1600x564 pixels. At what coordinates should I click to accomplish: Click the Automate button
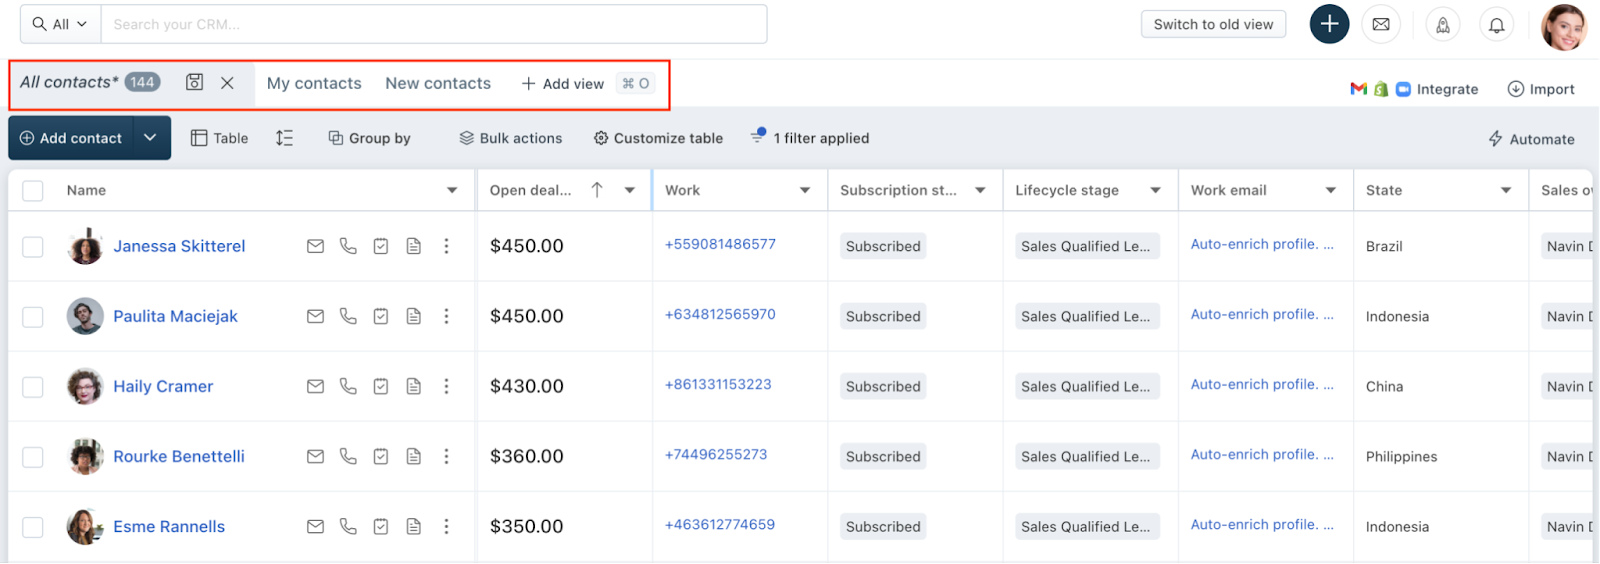point(1531,139)
